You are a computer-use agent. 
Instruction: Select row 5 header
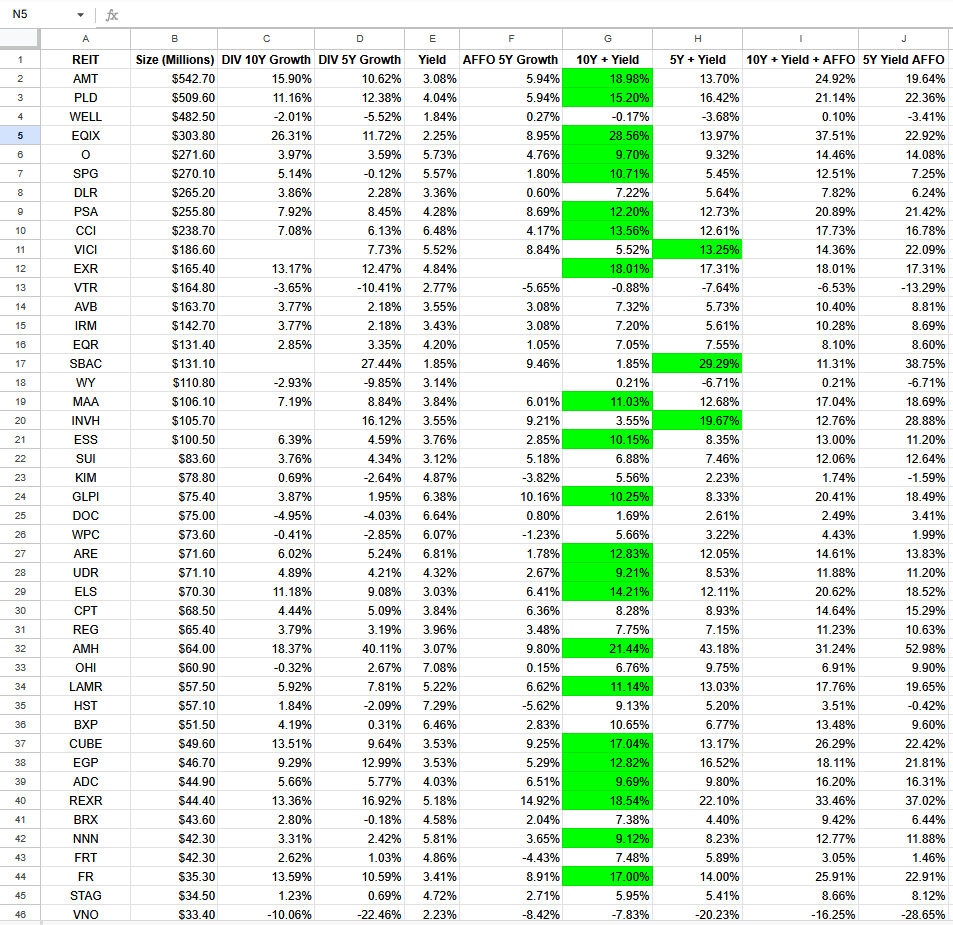click(x=20, y=136)
